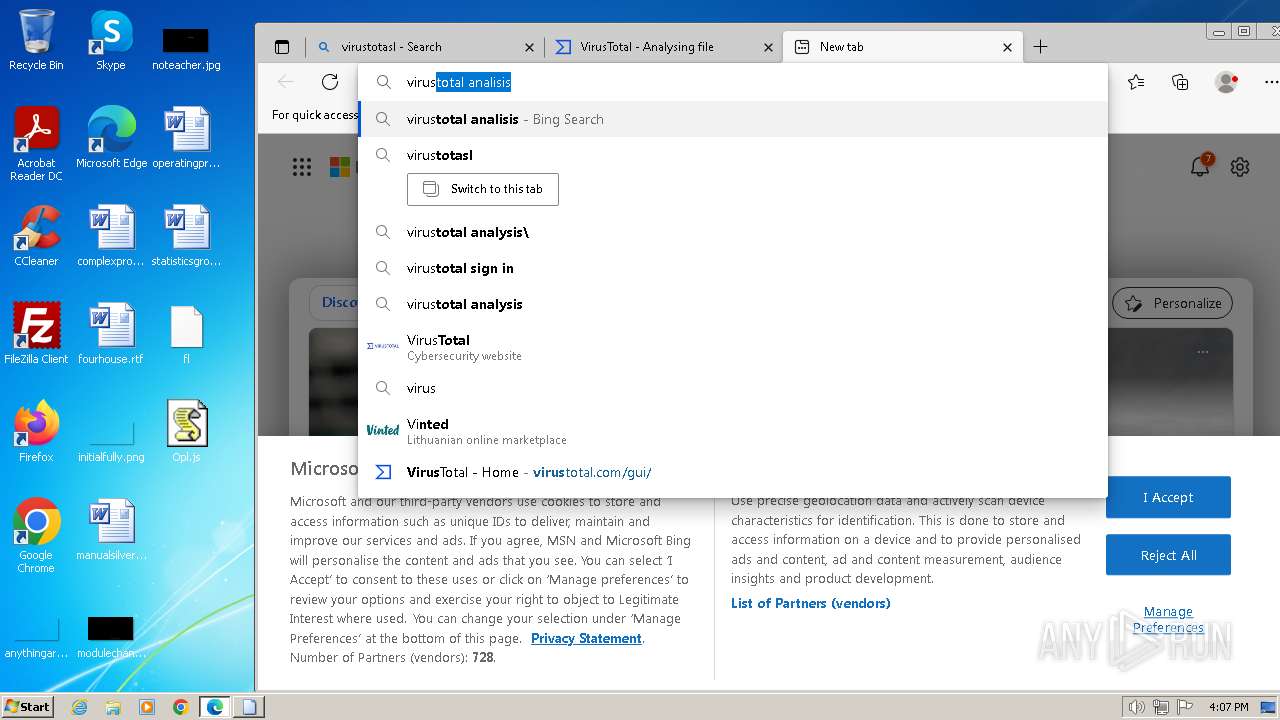
Task: Open the Edge profile avatar
Action: pos(1226,82)
